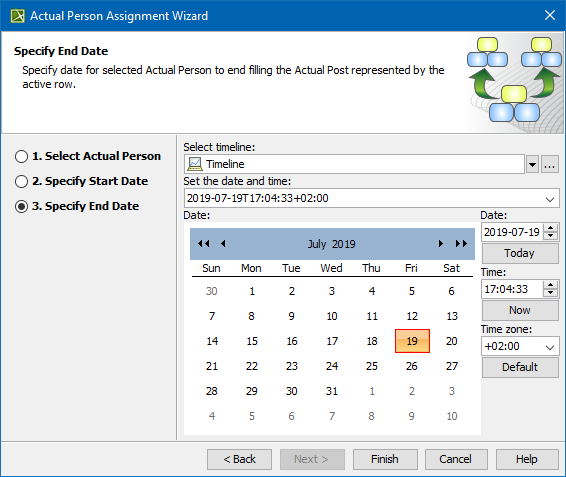Increase date with the up spinner arrow

(x=550, y=228)
